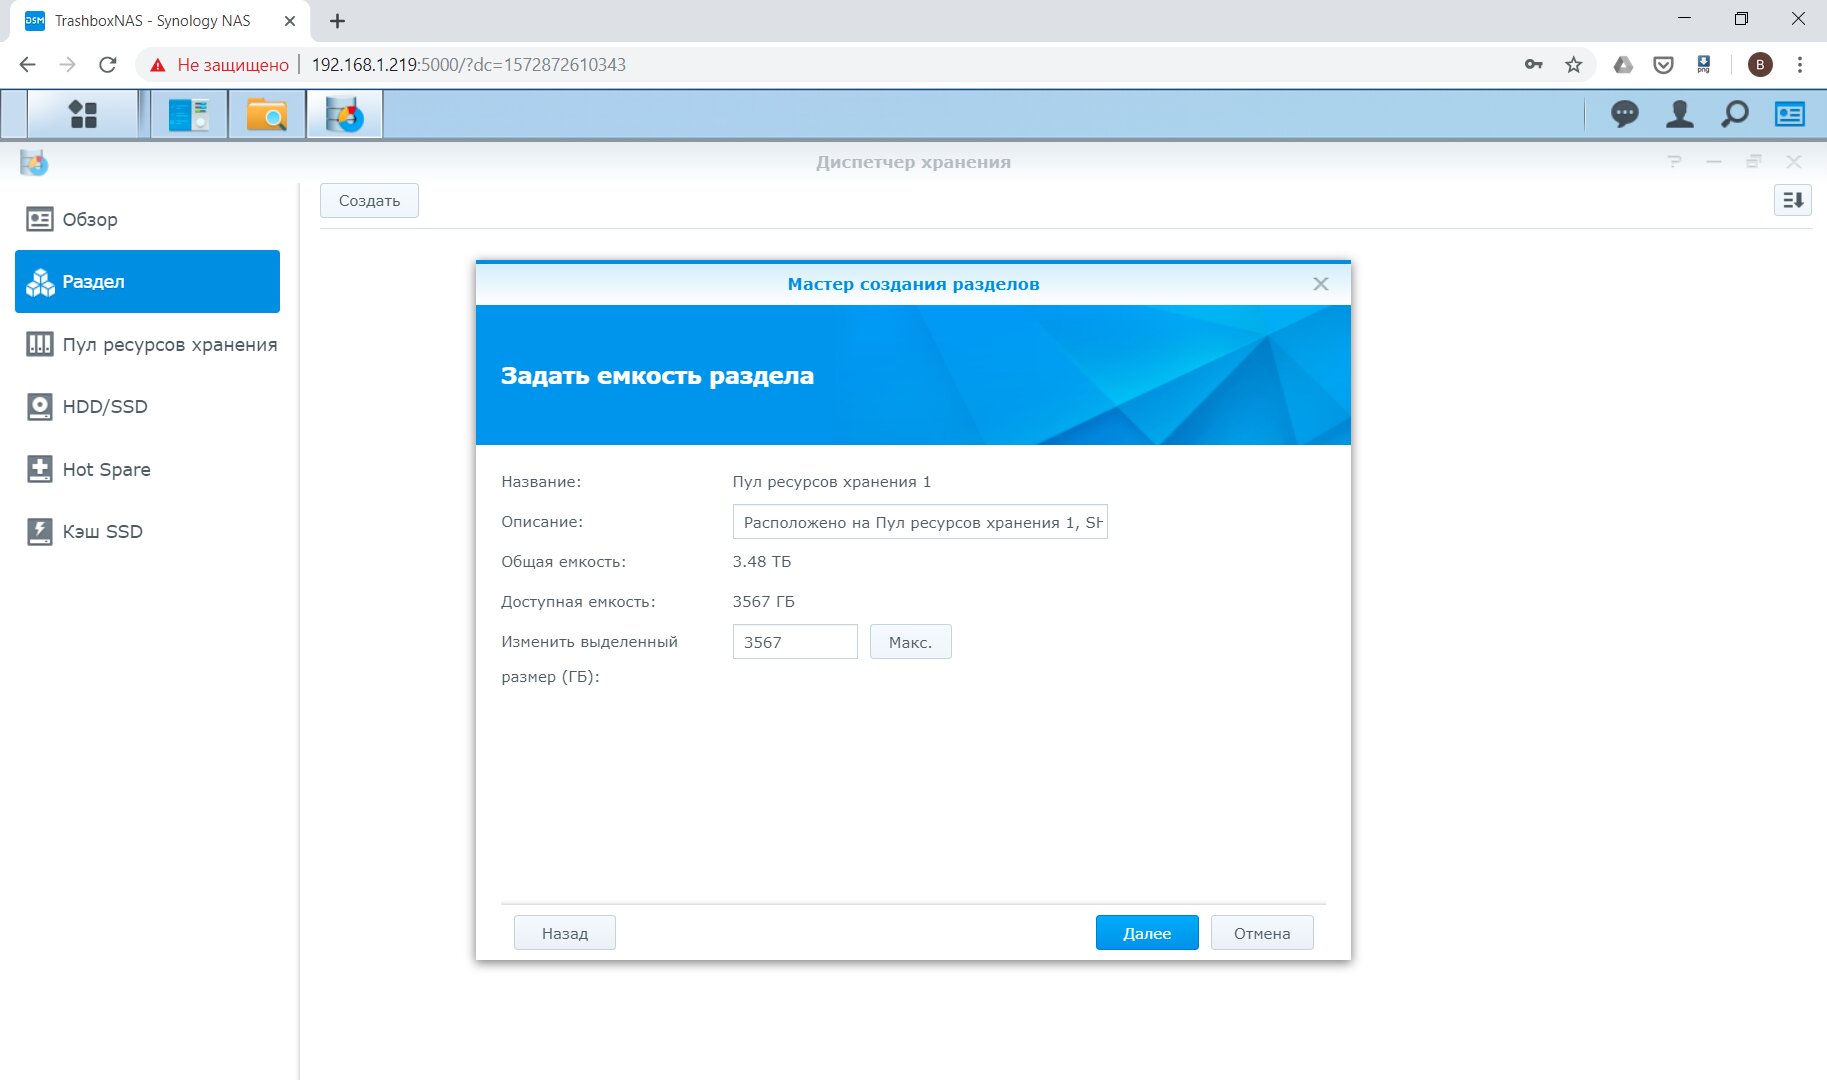Open the Chrome three-dot menu
The image size is (1827, 1080).
(x=1800, y=65)
